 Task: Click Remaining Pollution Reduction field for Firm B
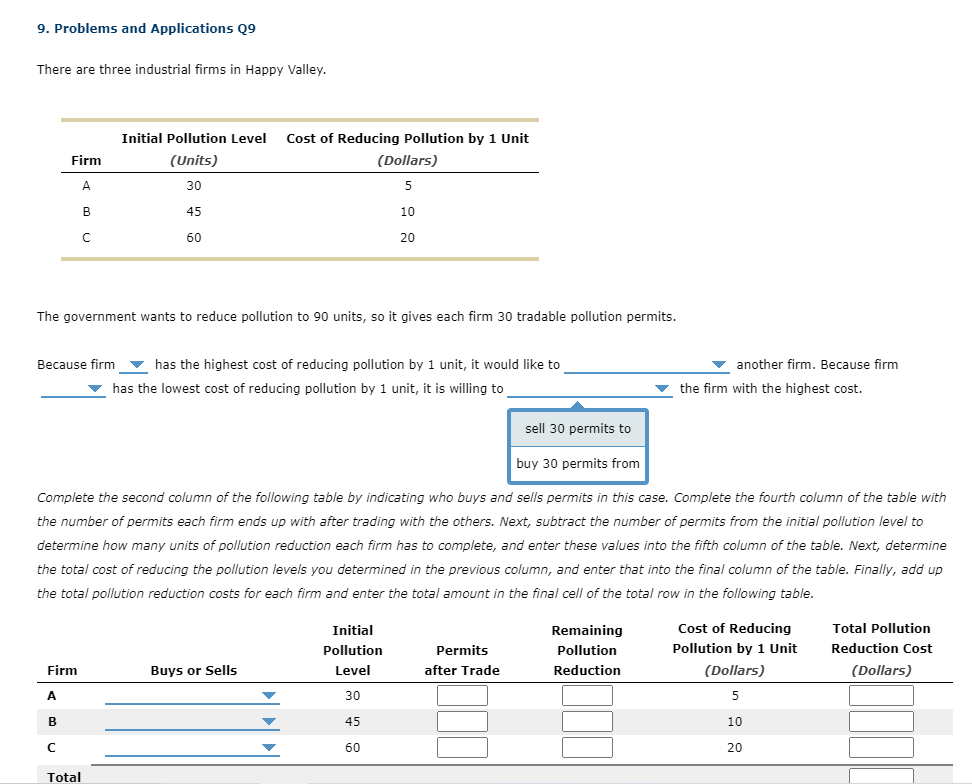587,721
